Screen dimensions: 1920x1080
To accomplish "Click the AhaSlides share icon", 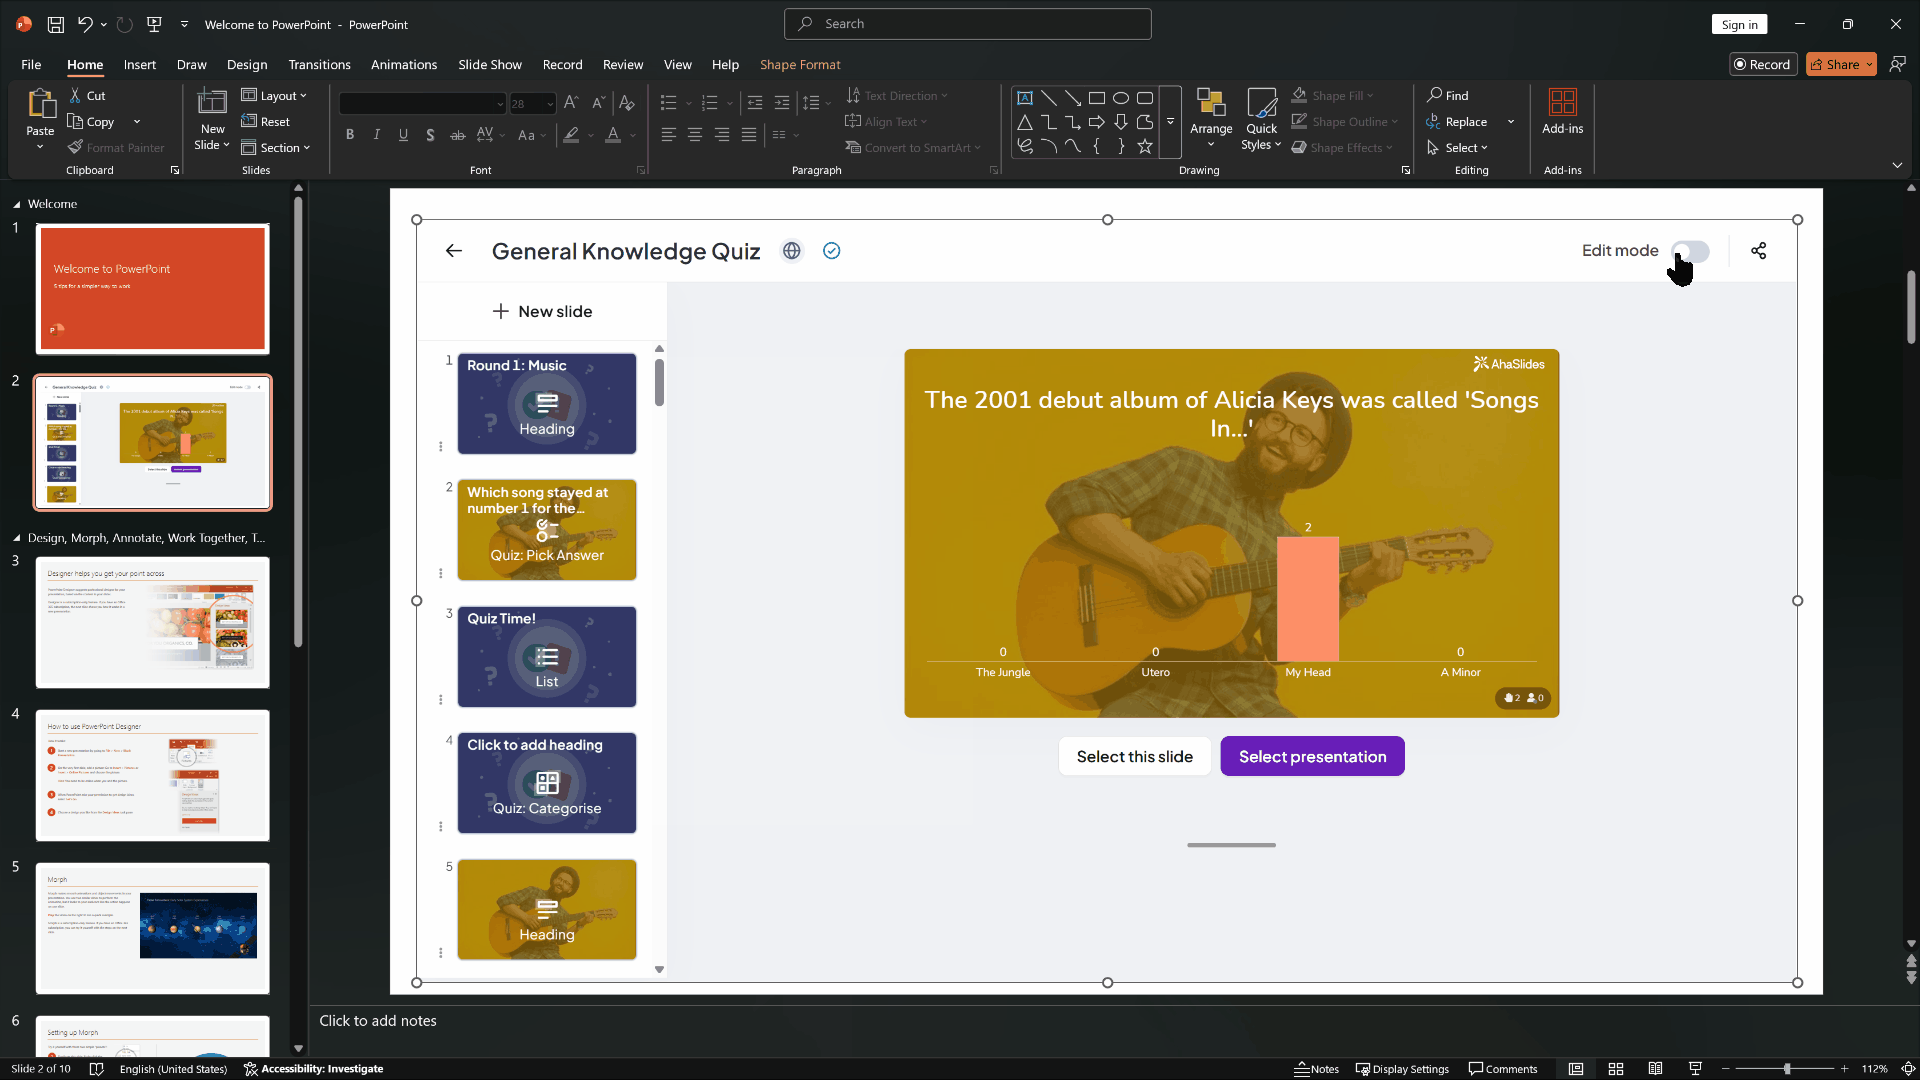I will pyautogui.click(x=1759, y=251).
